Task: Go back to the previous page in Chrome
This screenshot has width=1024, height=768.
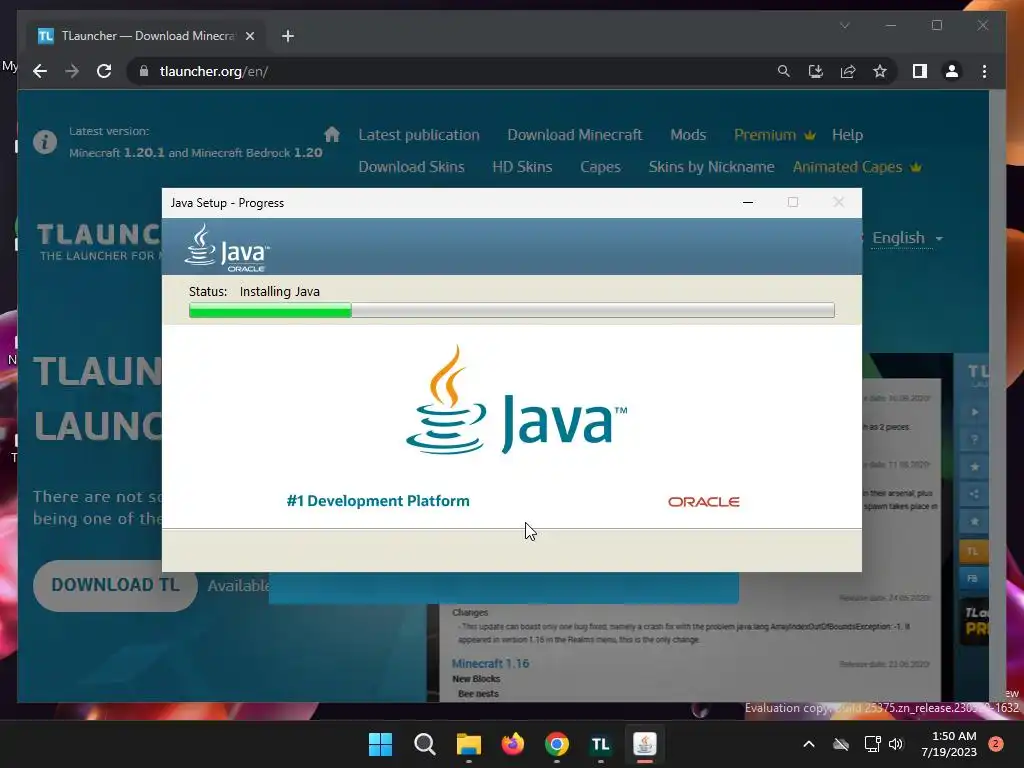Action: click(x=40, y=71)
